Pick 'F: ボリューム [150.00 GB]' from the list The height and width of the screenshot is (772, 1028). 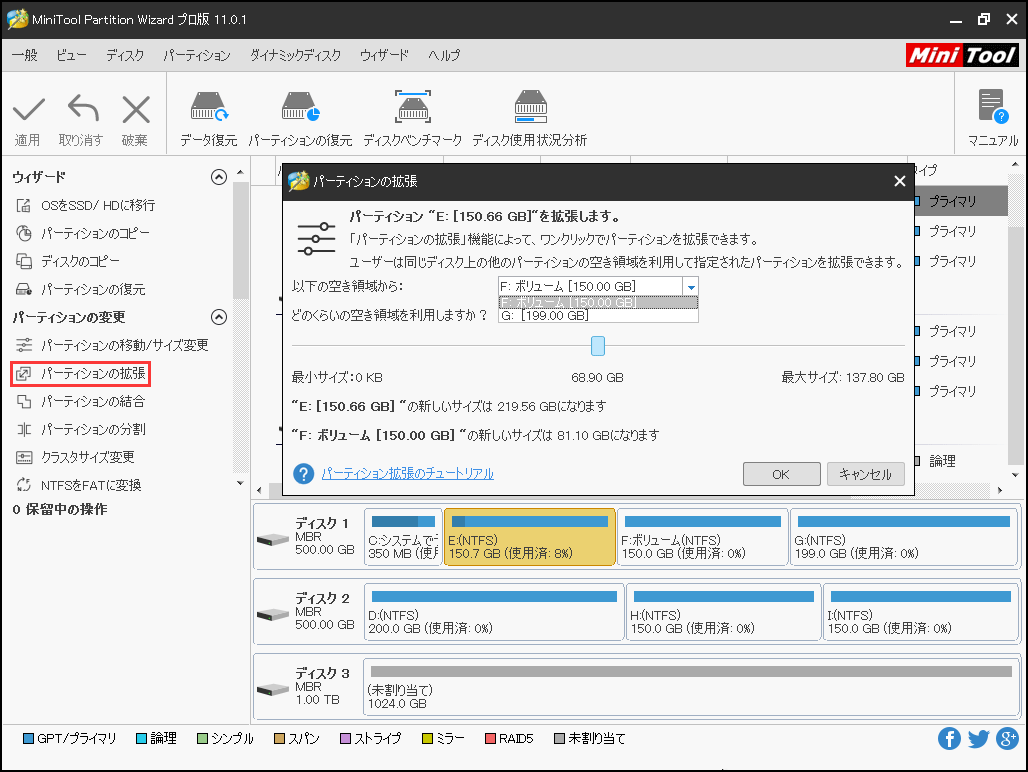click(598, 303)
